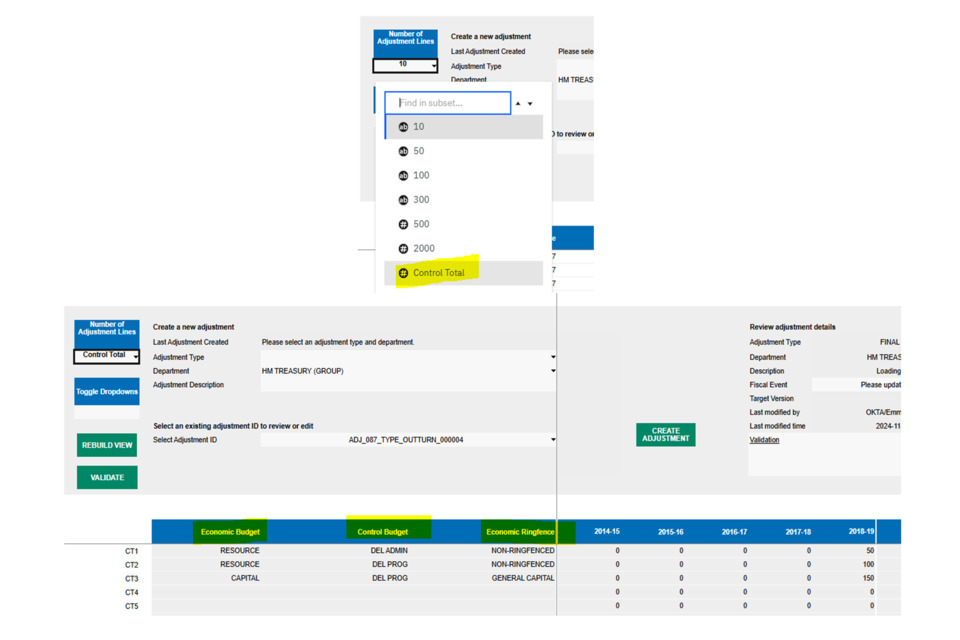Click the up arrow beside the search box
The image size is (960, 640).
pyautogui.click(x=518, y=104)
